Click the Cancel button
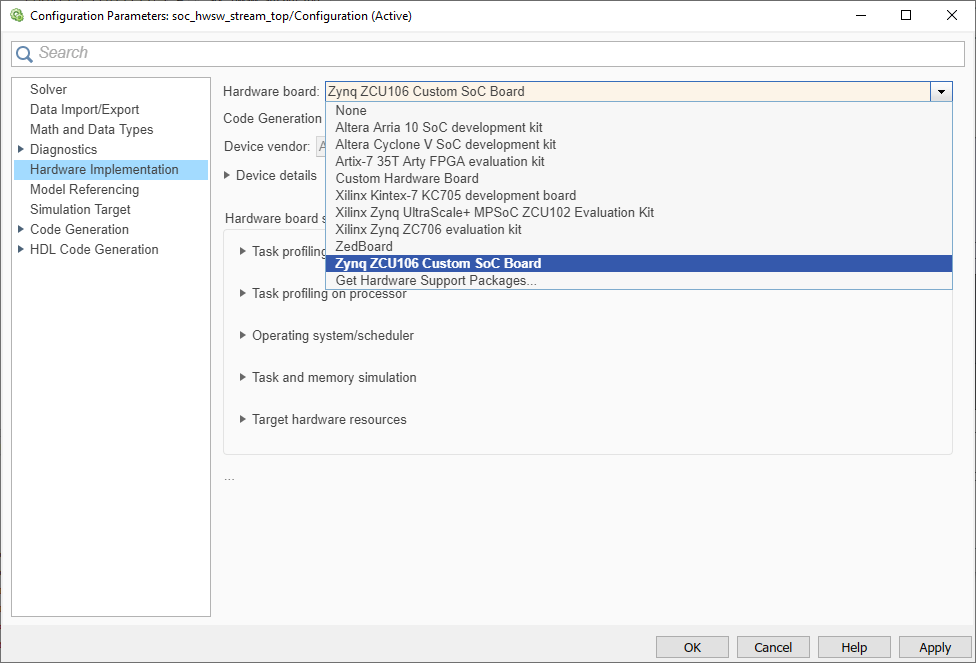Image resolution: width=976 pixels, height=663 pixels. 773,647
